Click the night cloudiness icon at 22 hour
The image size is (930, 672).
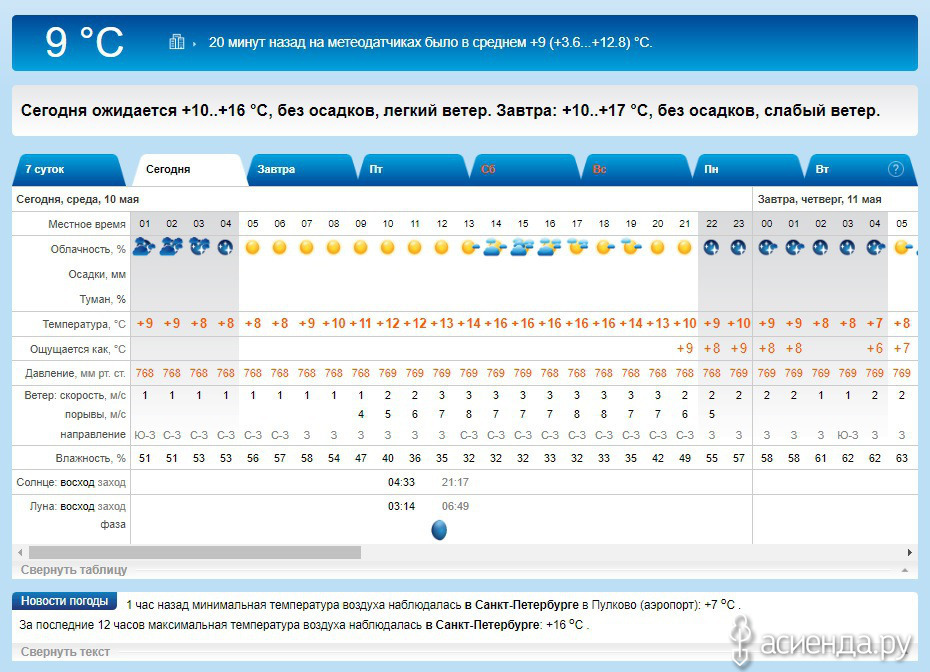pos(712,247)
